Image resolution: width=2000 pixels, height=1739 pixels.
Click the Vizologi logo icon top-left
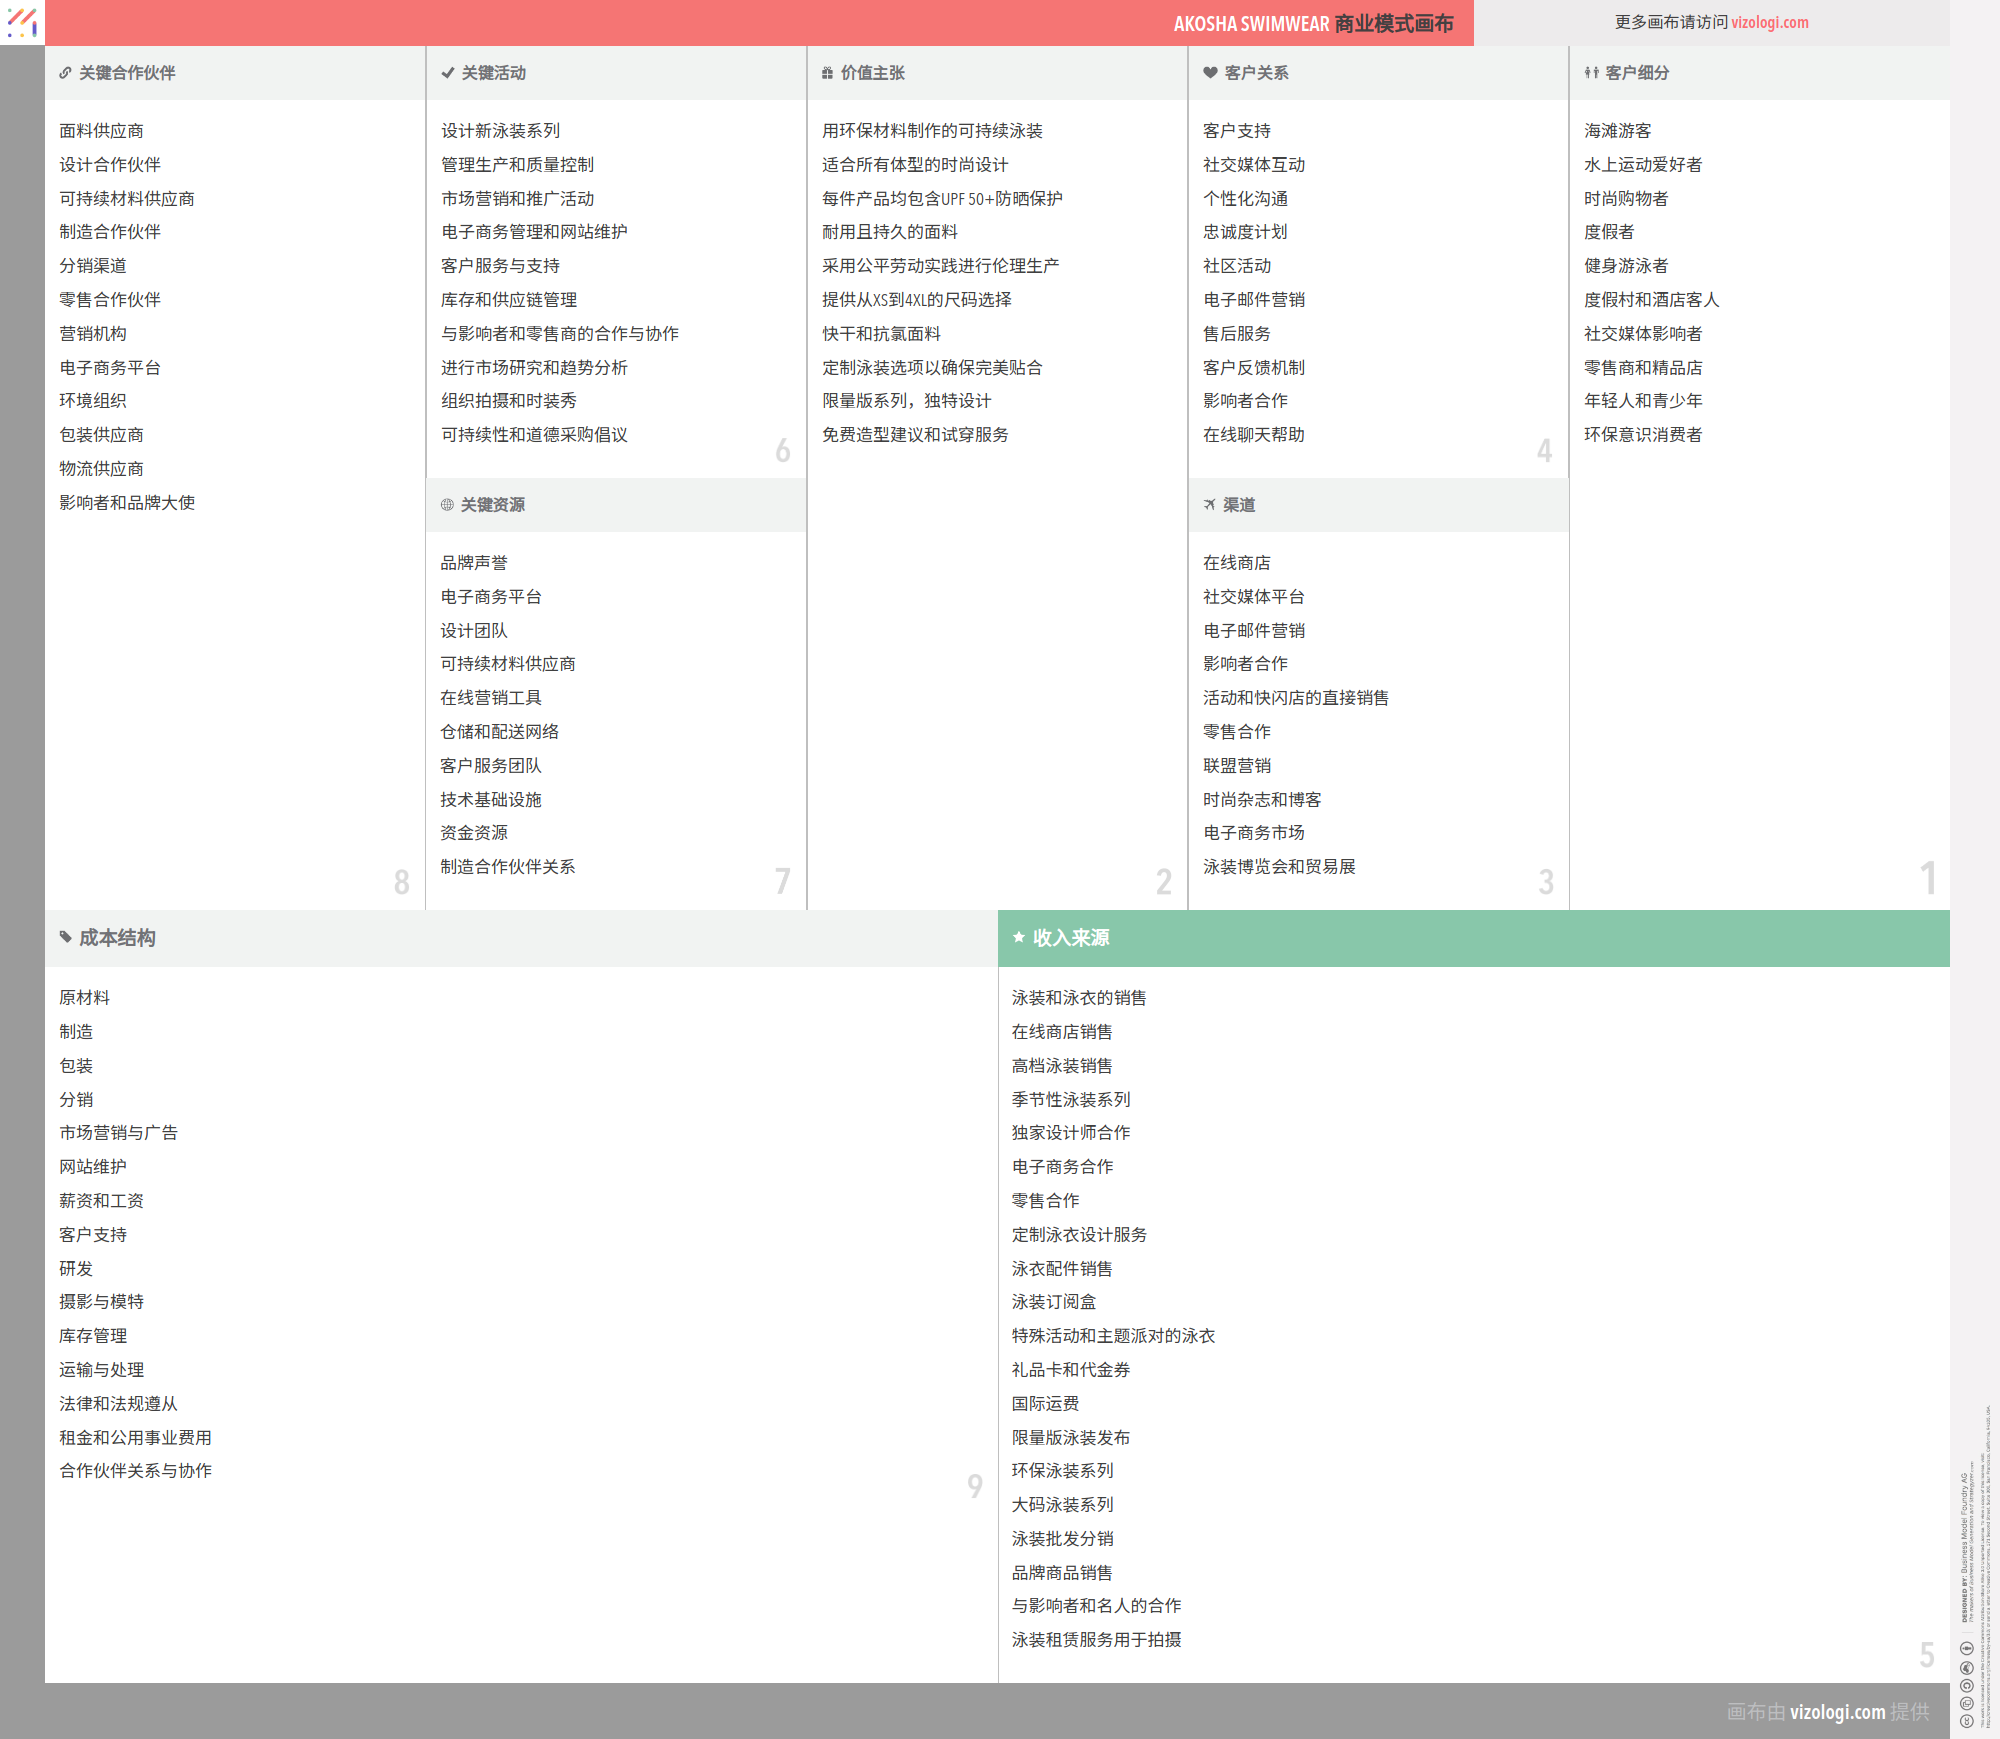pyautogui.click(x=22, y=22)
